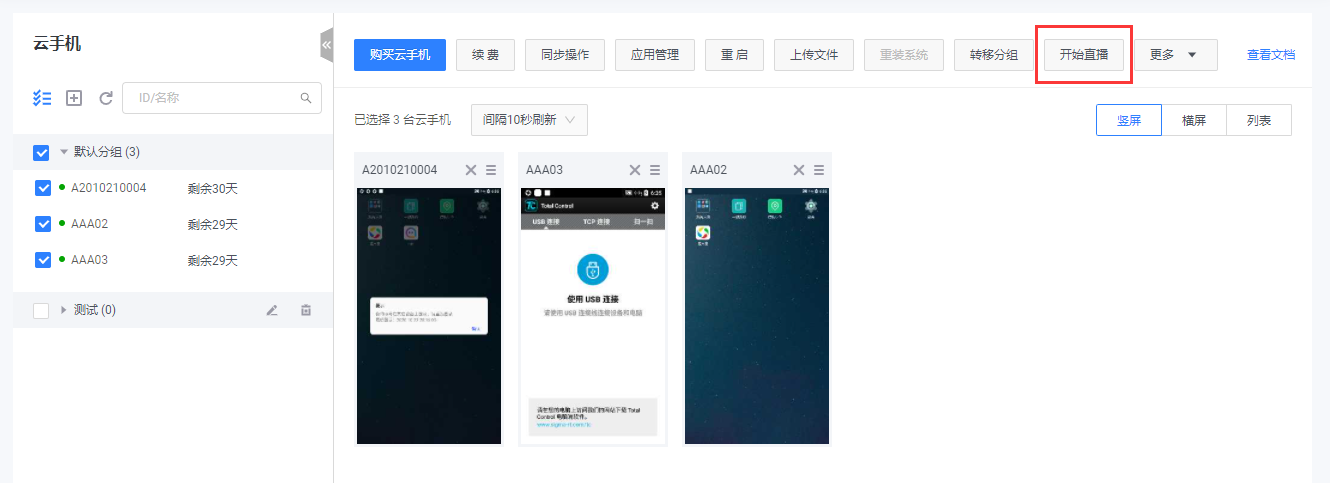
Task: Click the 购买云手机 button
Action: coord(400,55)
